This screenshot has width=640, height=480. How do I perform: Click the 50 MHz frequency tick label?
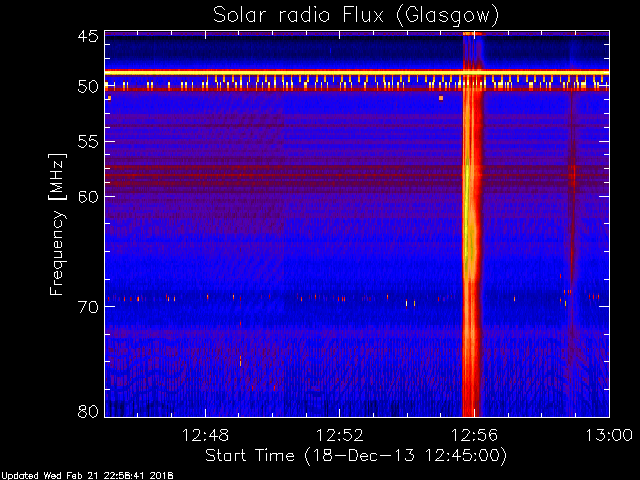tap(87, 87)
